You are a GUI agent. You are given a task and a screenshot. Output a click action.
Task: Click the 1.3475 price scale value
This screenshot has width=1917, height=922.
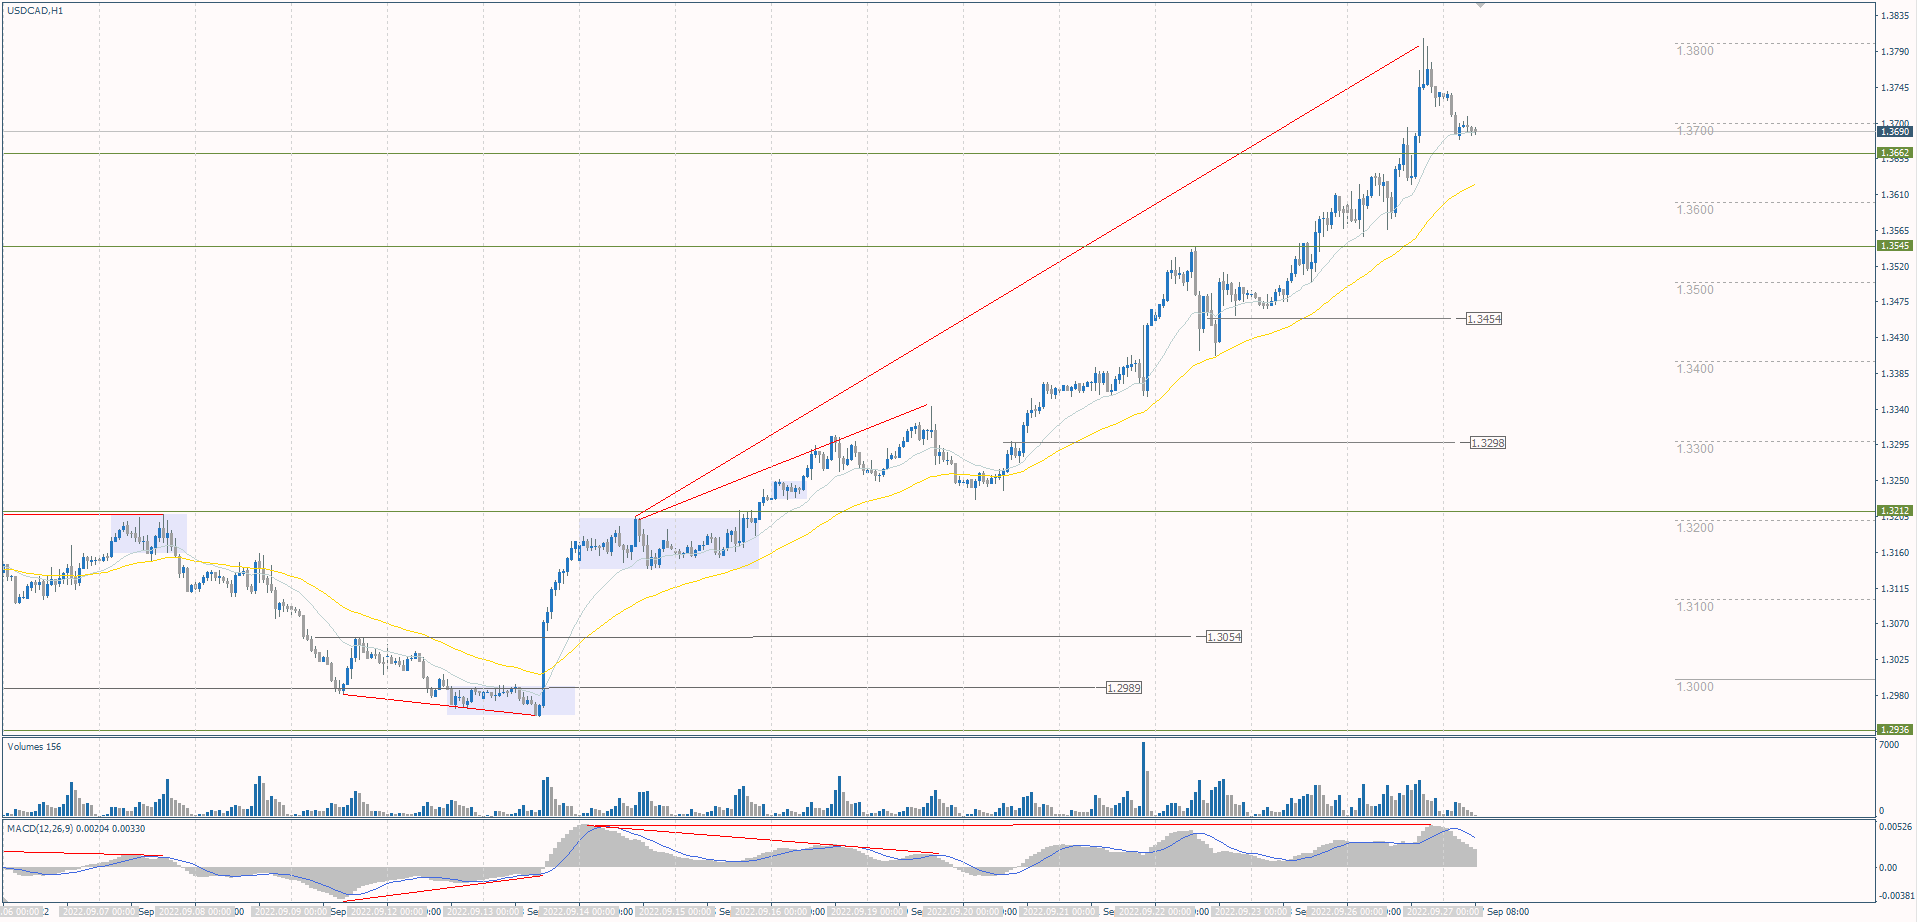click(1895, 302)
